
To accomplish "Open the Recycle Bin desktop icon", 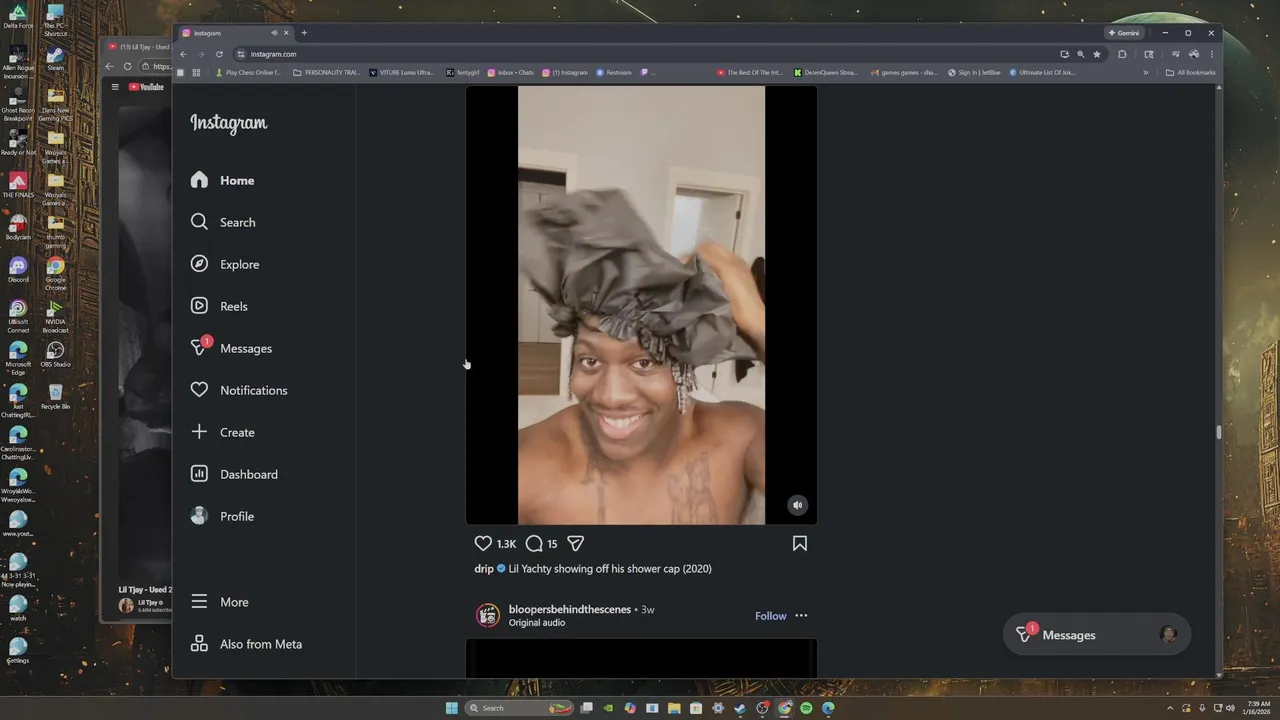I will 55,397.
